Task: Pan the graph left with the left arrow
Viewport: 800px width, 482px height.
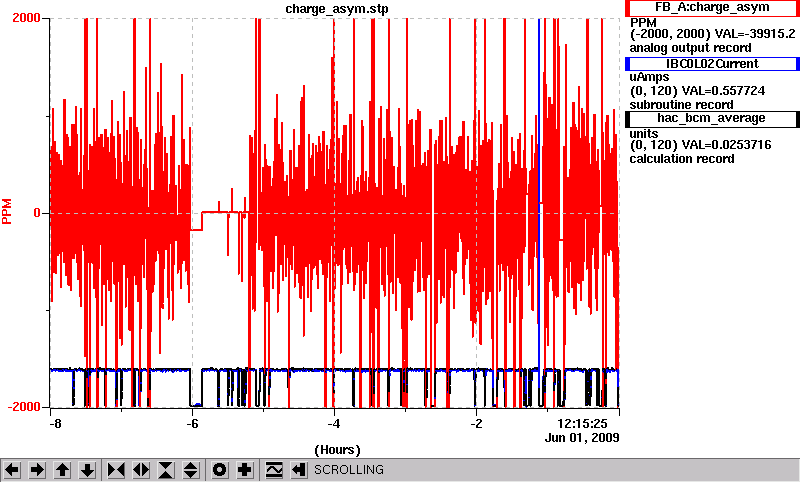Action: coord(12,470)
